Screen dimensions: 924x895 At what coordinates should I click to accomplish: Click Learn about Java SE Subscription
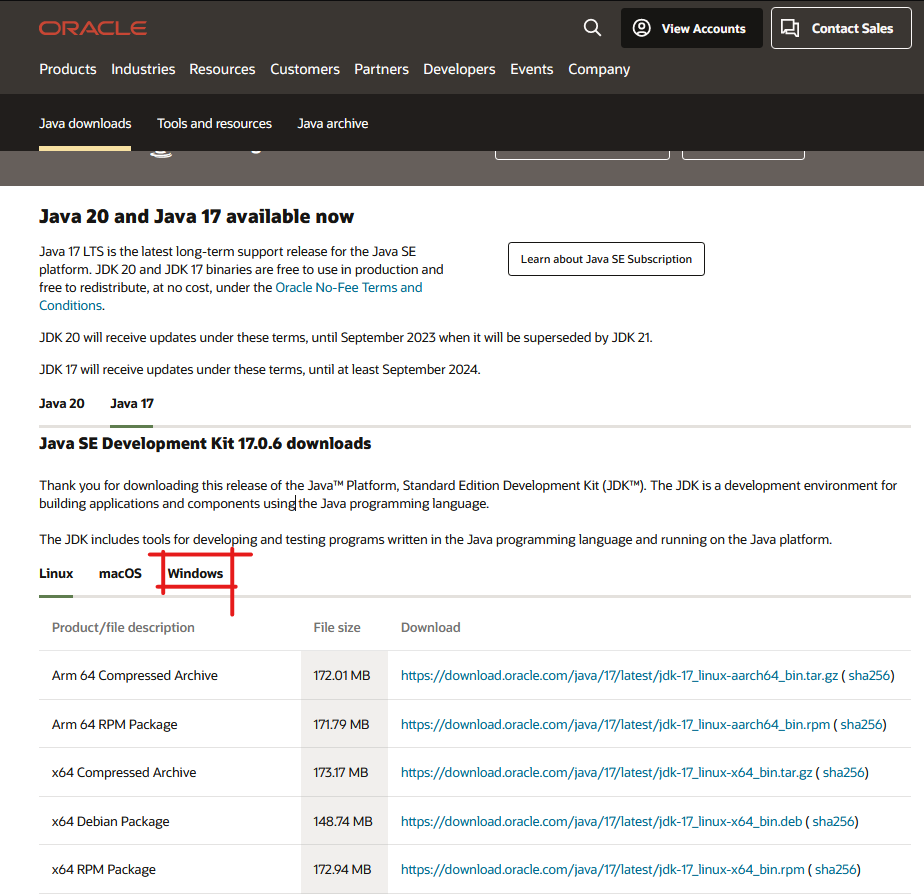[x=606, y=259]
